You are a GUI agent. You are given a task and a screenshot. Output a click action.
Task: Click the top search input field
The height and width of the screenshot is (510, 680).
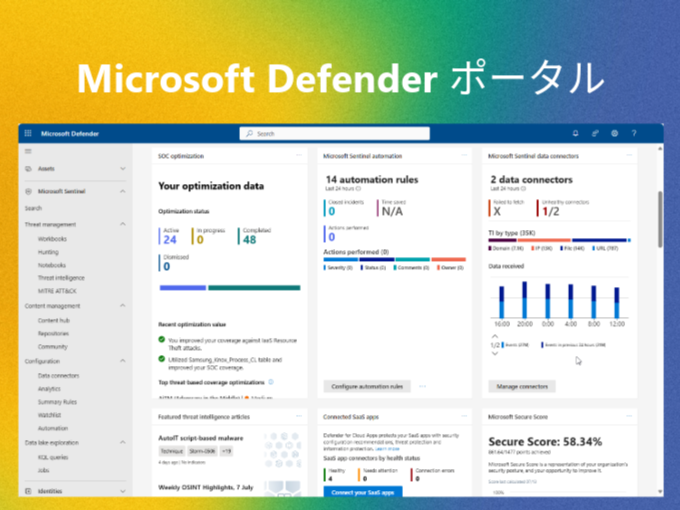334,134
